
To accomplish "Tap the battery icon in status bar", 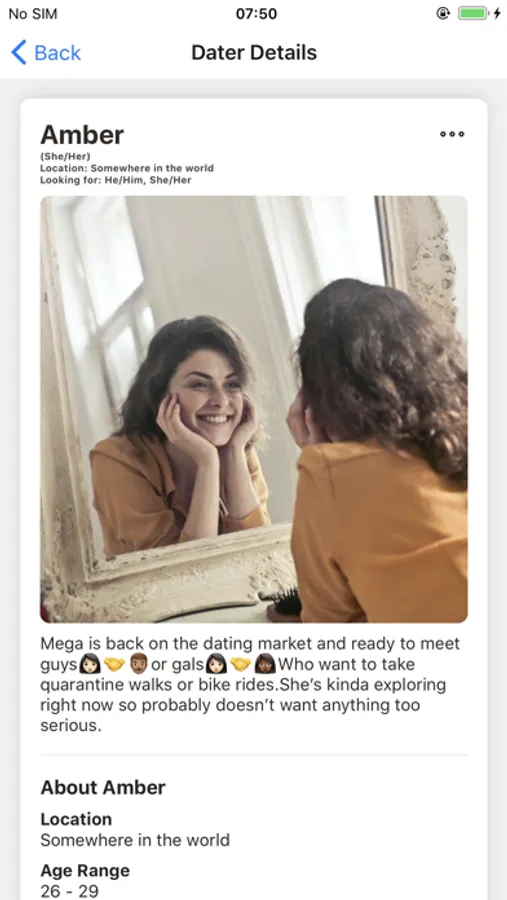I will click(x=473, y=13).
